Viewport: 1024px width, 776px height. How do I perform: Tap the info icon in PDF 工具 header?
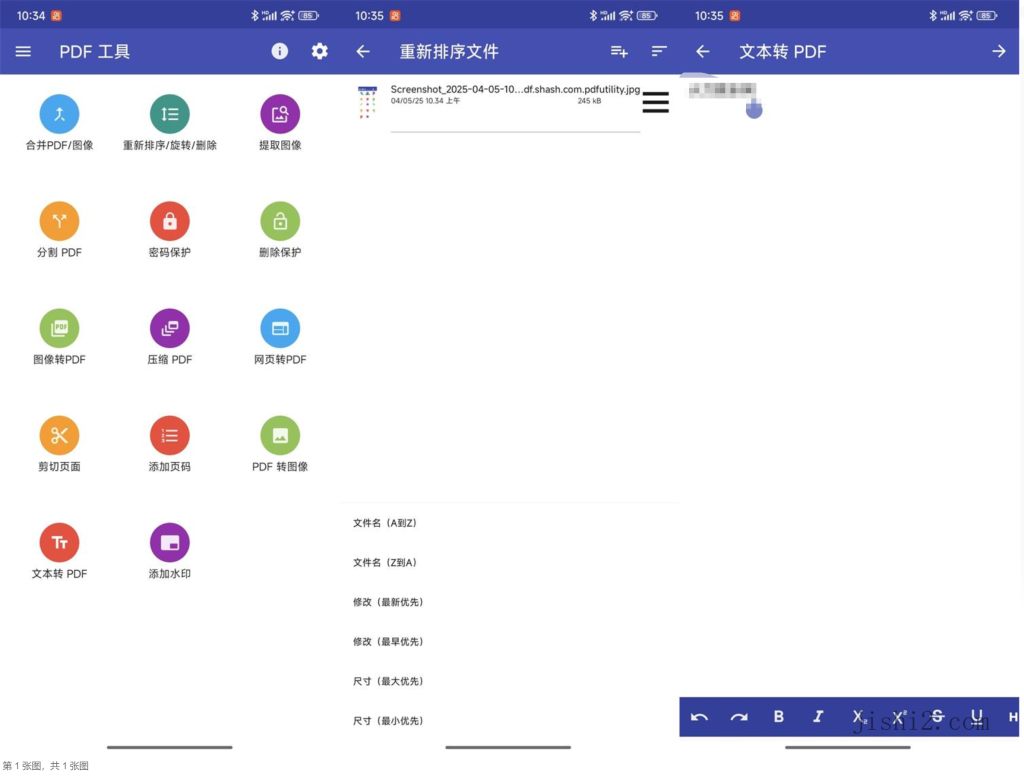point(280,51)
